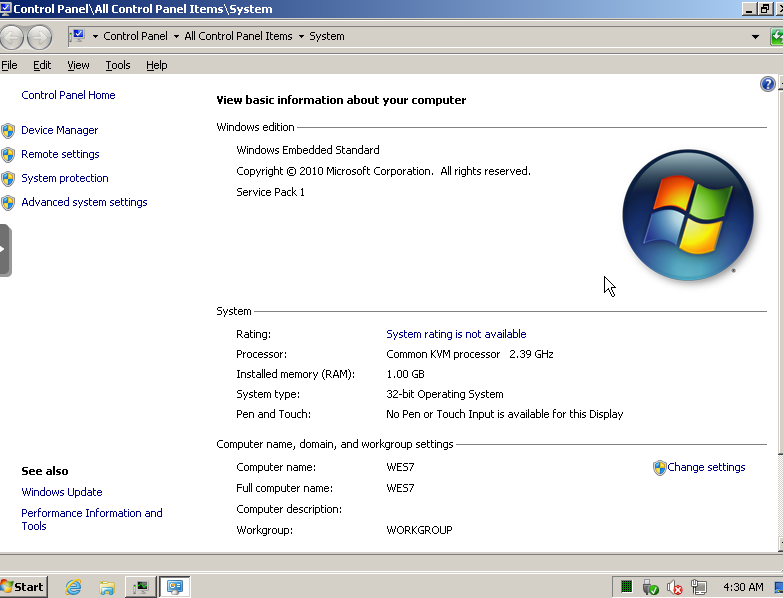Click the shield icon beside Device Manager

click(8, 131)
